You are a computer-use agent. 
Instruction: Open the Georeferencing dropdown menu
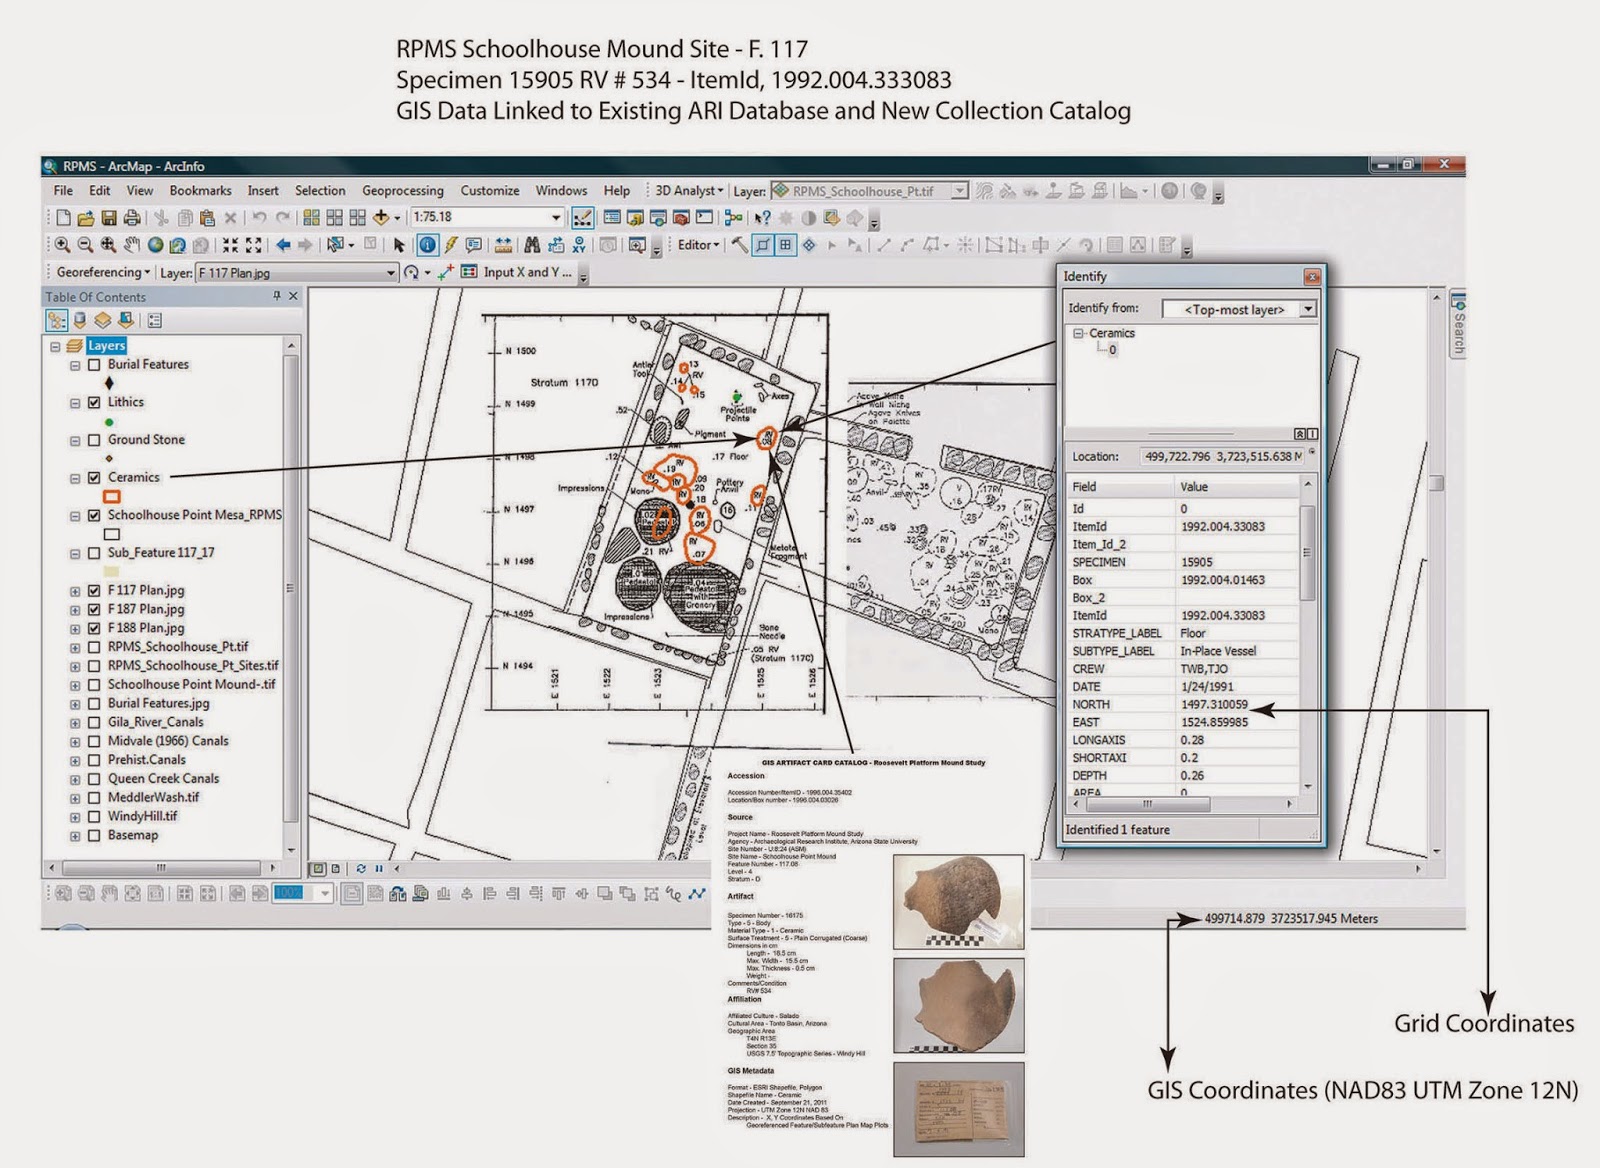(103, 272)
